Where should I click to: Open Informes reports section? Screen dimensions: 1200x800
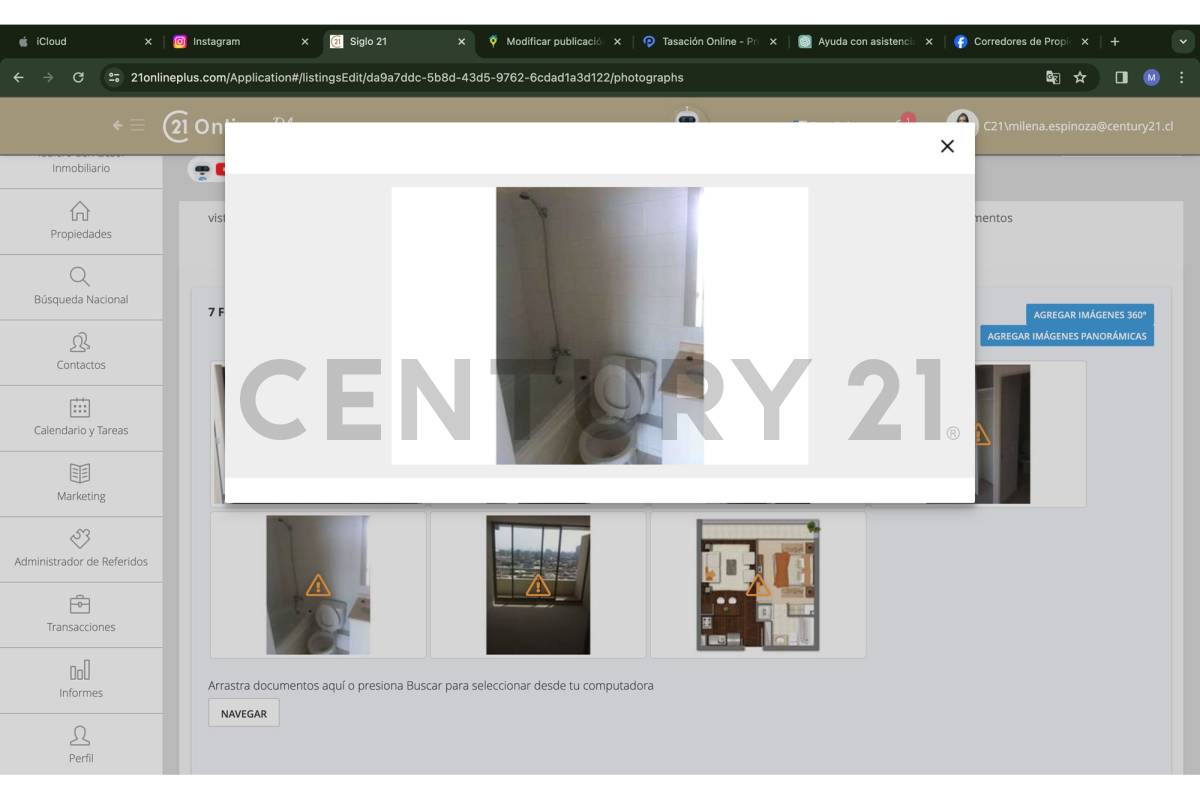81,680
